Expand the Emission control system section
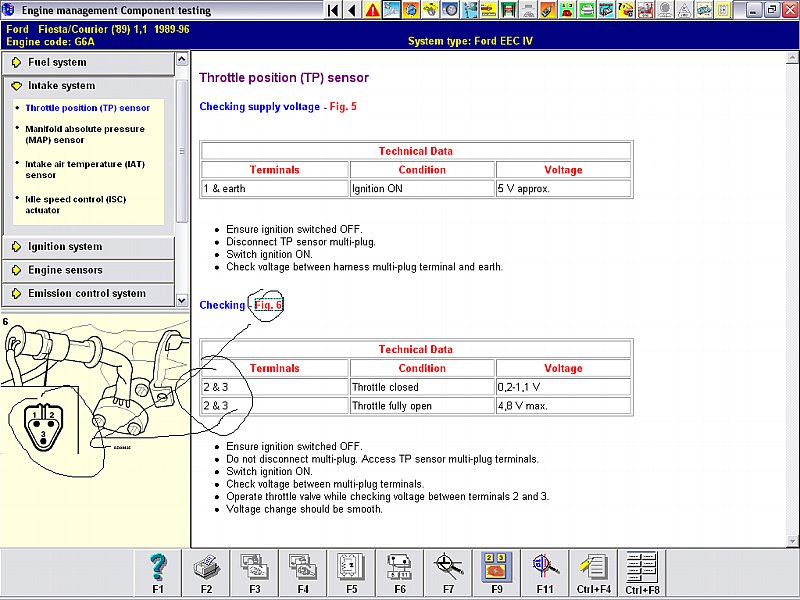 click(87, 294)
